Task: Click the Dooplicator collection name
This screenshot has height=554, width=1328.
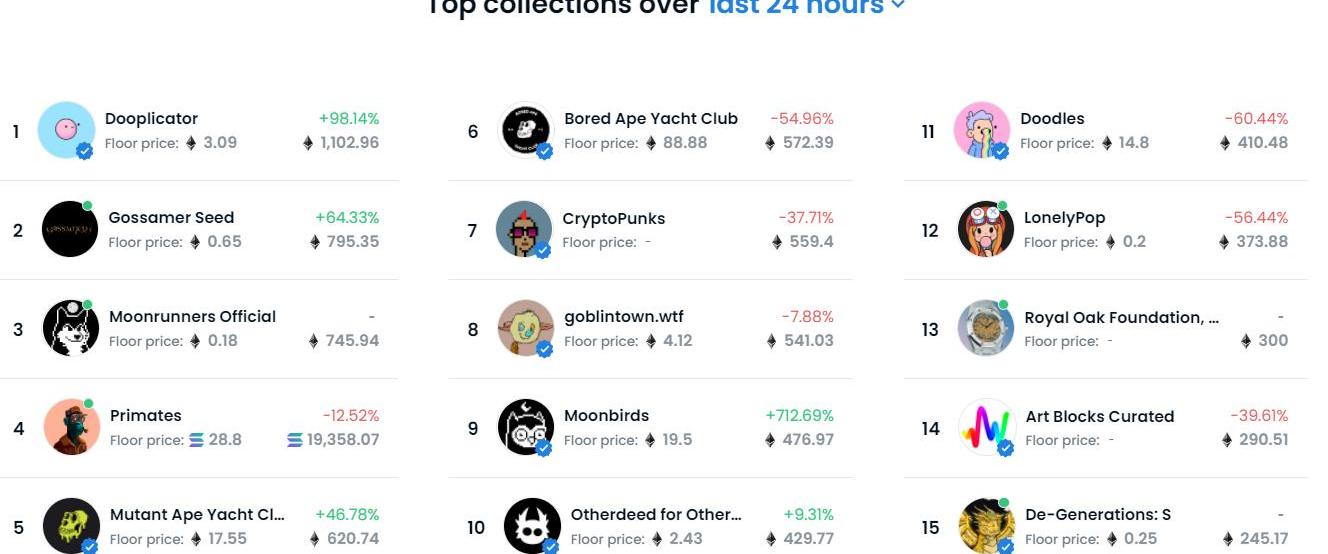Action: tap(152, 119)
